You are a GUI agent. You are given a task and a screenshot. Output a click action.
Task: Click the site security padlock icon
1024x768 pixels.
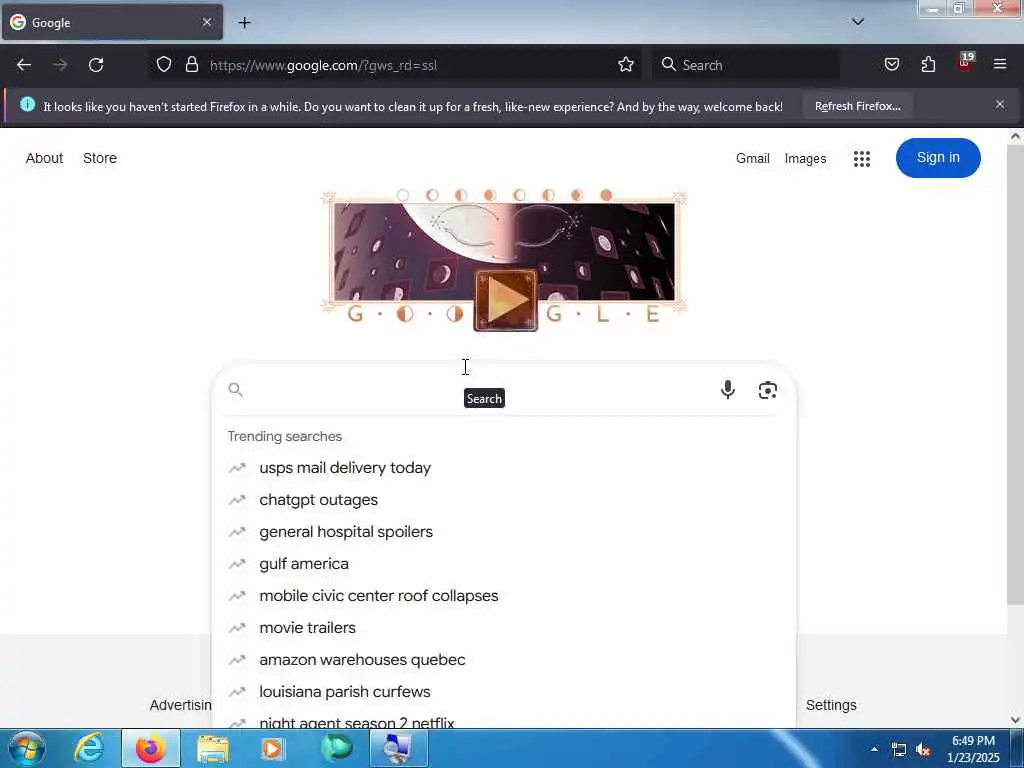point(191,64)
